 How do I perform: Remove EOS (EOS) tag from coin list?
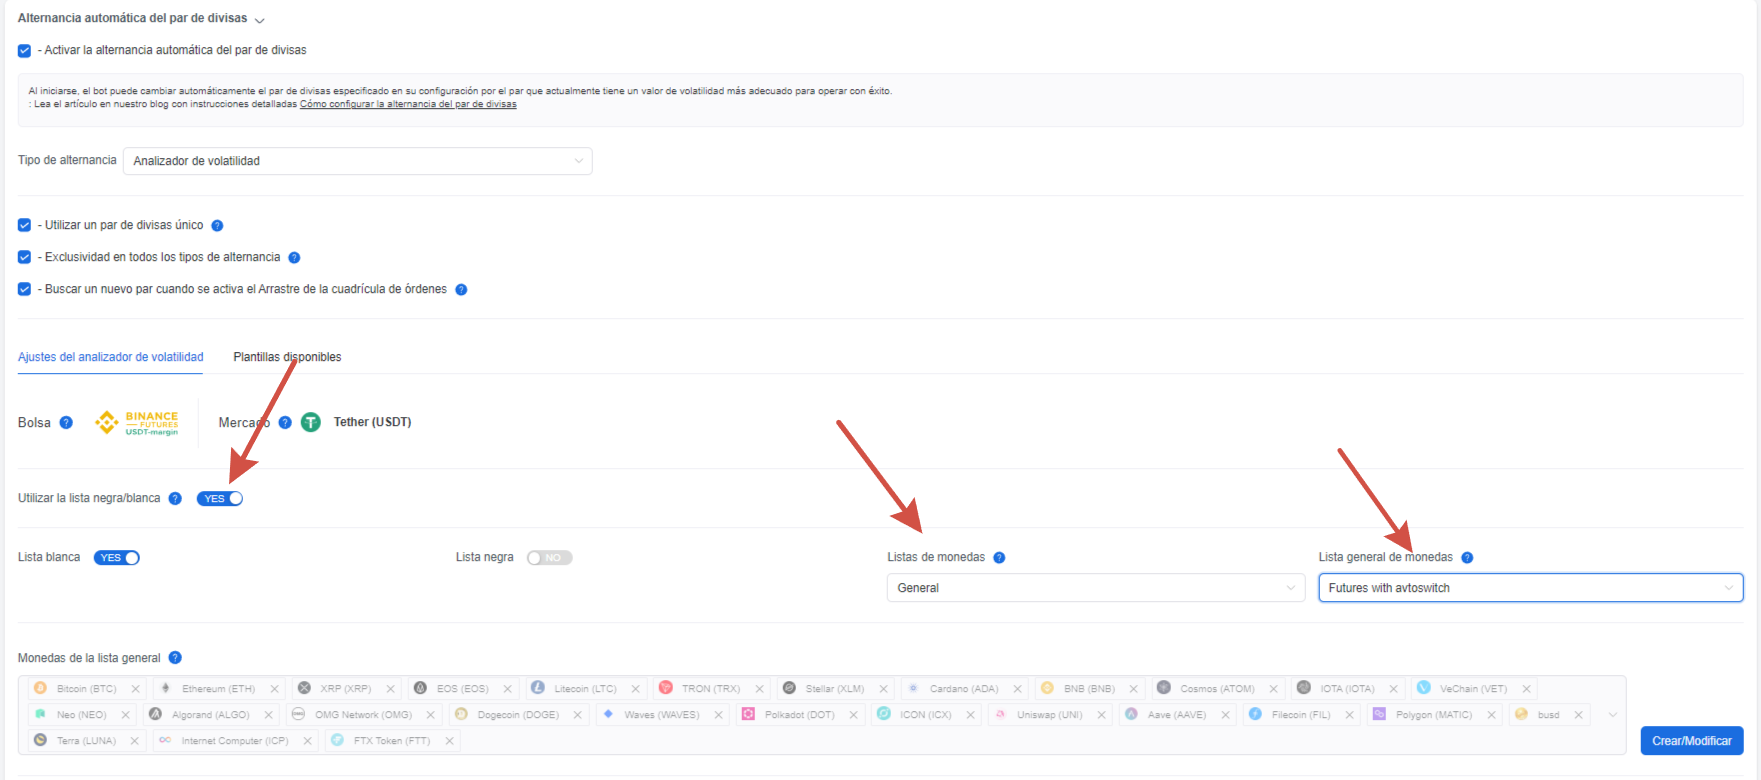(x=507, y=689)
